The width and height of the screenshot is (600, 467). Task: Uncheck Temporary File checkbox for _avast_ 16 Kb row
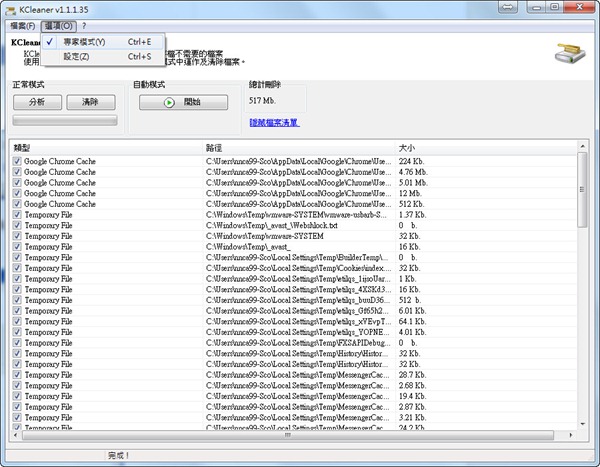coord(17,247)
